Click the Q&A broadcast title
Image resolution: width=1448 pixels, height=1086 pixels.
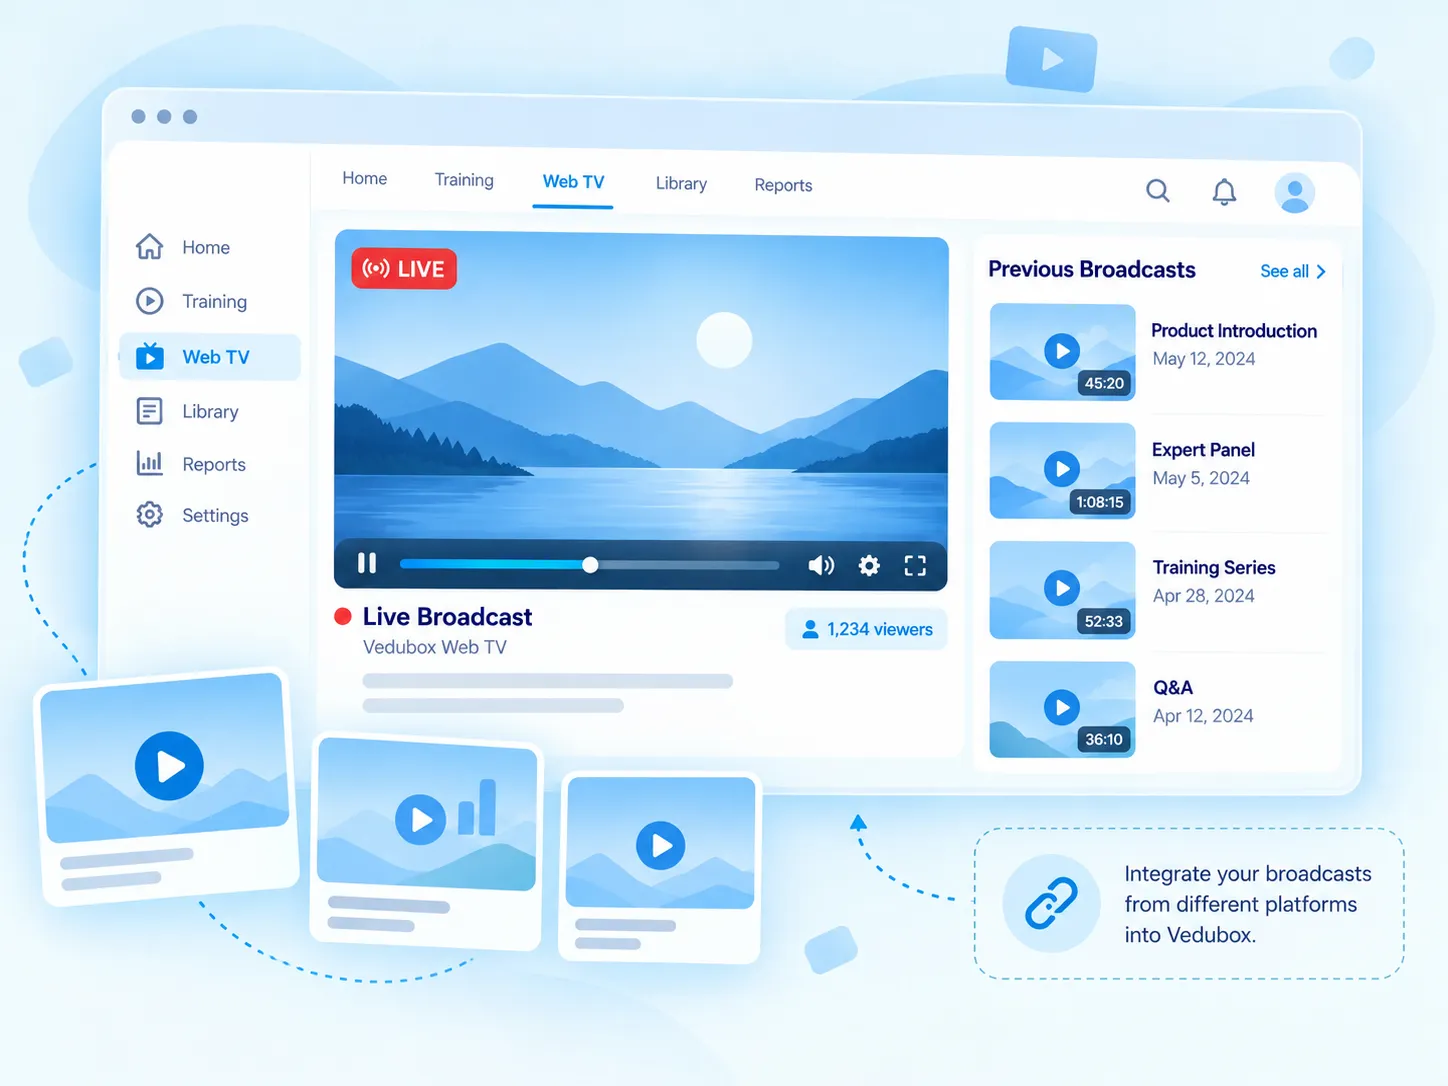click(x=1173, y=688)
